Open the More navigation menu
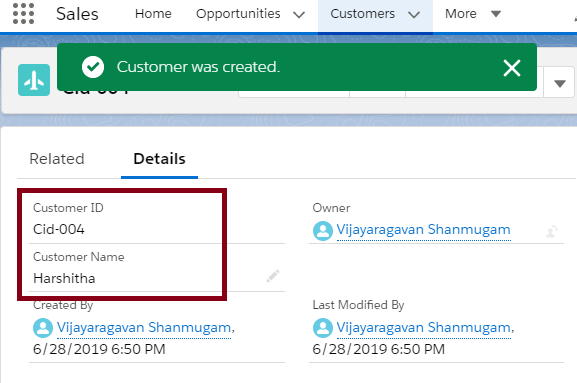The image size is (577, 383). coord(473,14)
